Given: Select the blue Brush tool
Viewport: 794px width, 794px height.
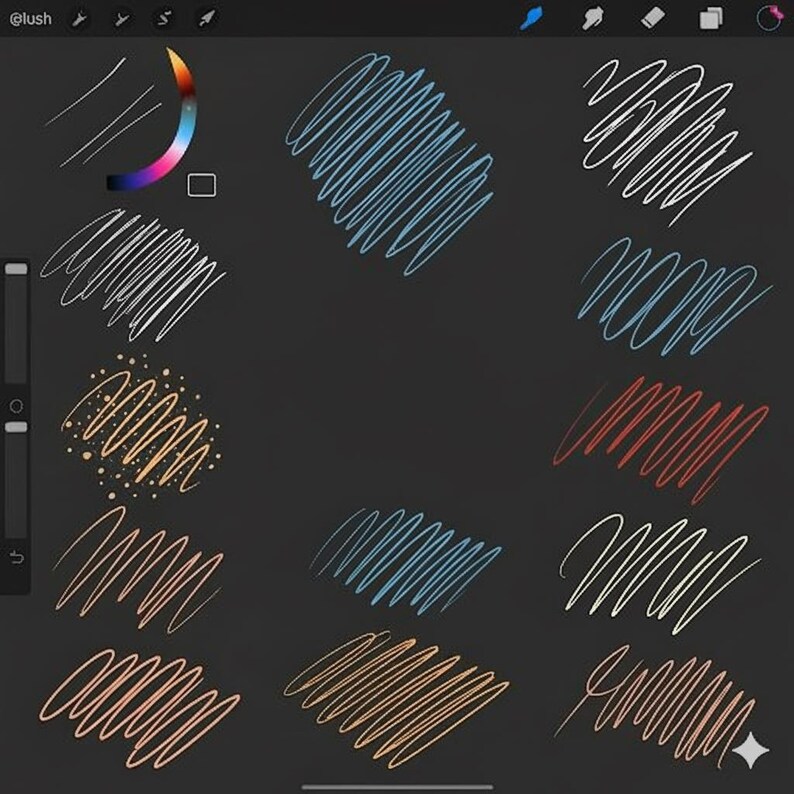Looking at the screenshot, I should tap(531, 19).
